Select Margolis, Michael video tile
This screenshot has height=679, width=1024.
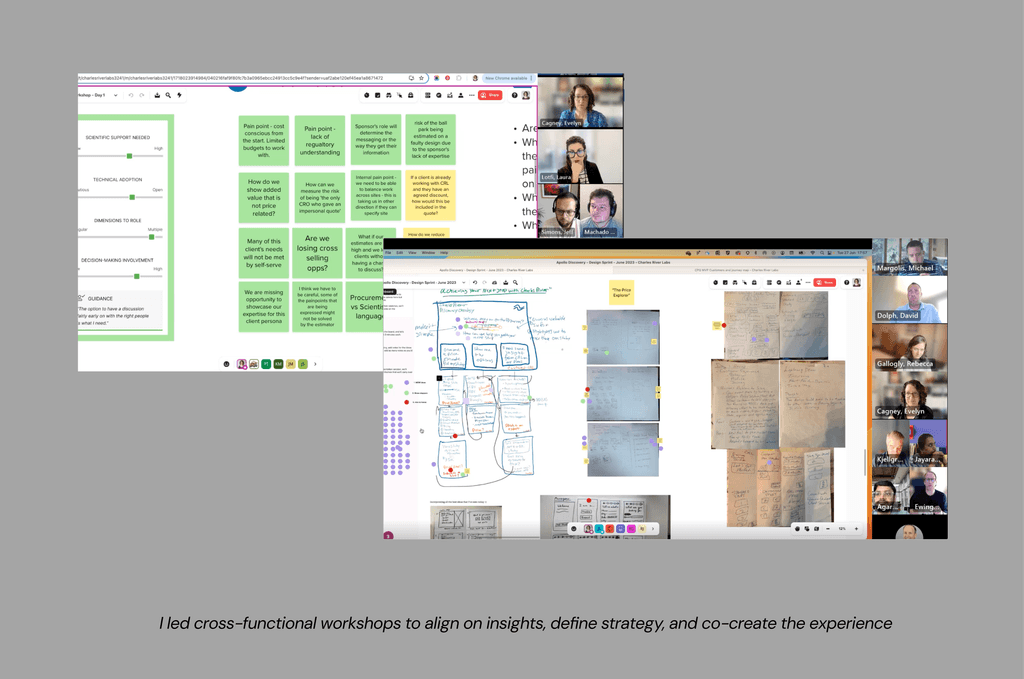(910, 257)
